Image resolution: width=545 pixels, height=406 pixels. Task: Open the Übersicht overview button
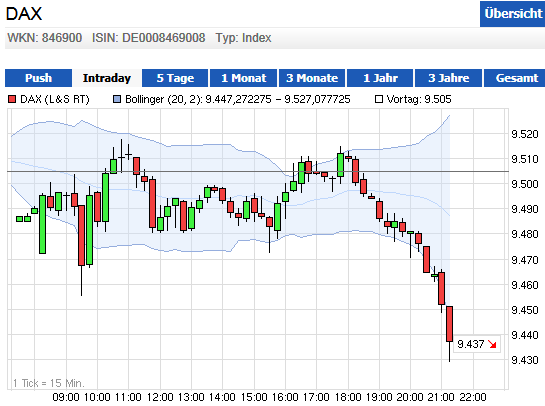point(513,14)
